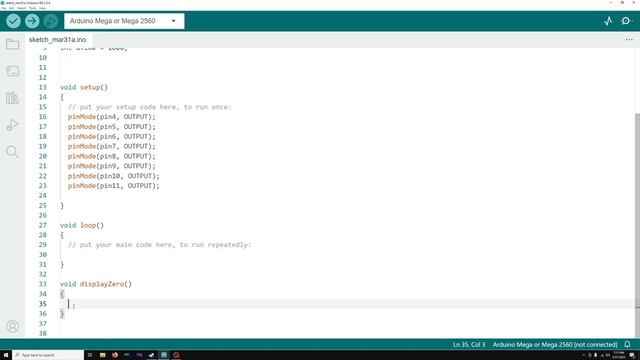Click the Windows taskbar search box
The image size is (640, 360).
tap(48, 355)
